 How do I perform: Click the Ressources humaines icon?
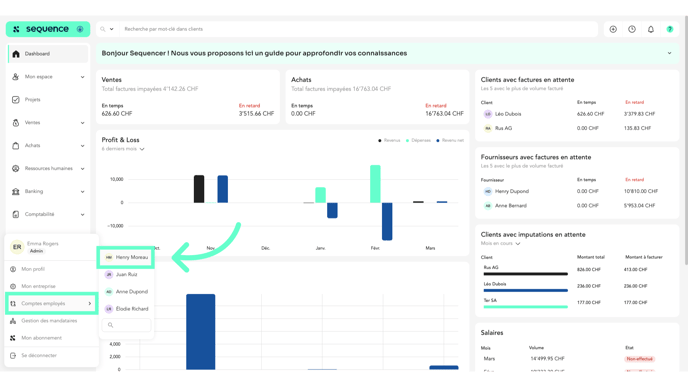(16, 168)
